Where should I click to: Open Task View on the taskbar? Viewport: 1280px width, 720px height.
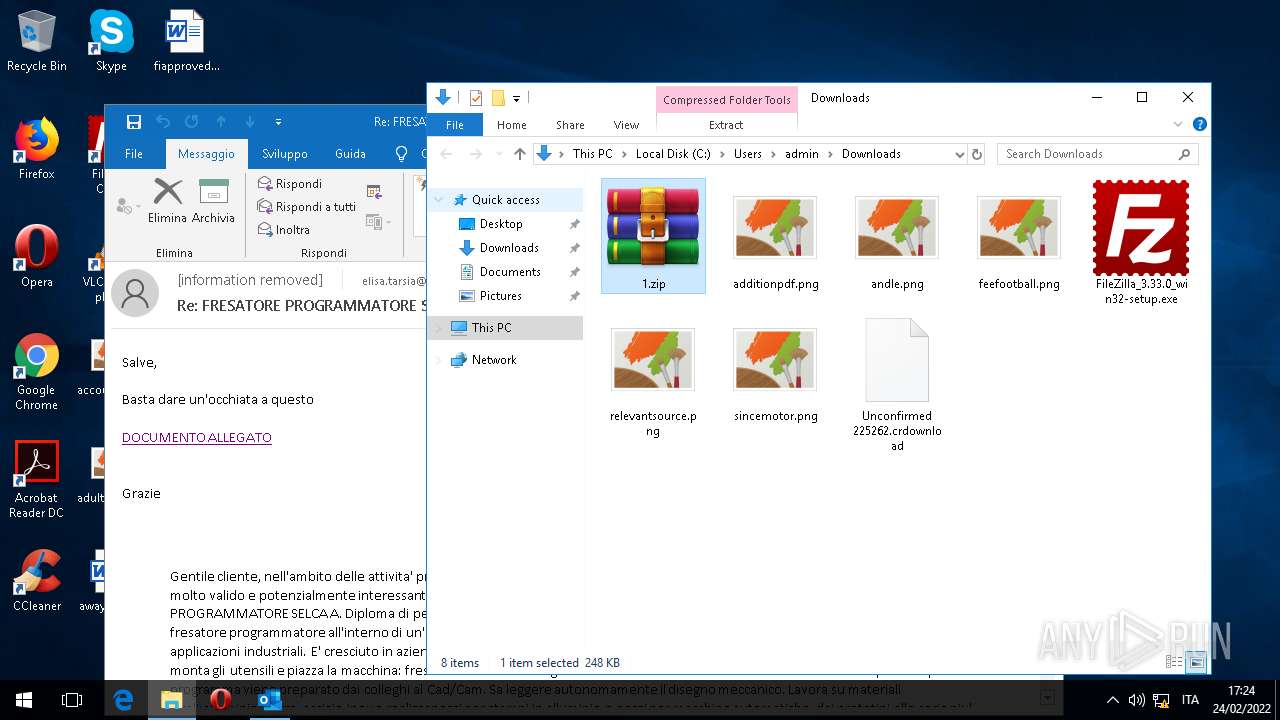(72, 700)
